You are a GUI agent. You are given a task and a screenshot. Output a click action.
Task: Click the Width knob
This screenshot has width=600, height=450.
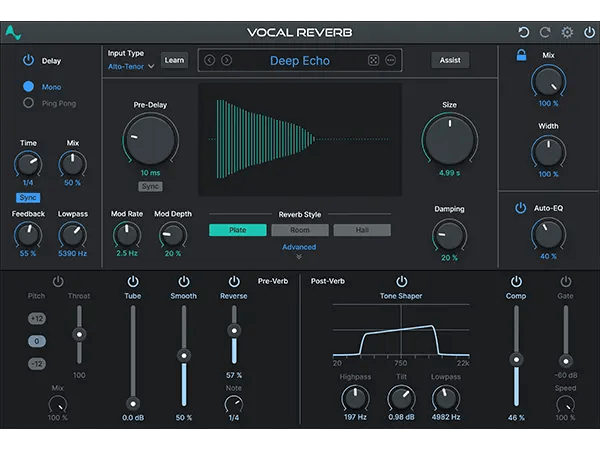548,152
